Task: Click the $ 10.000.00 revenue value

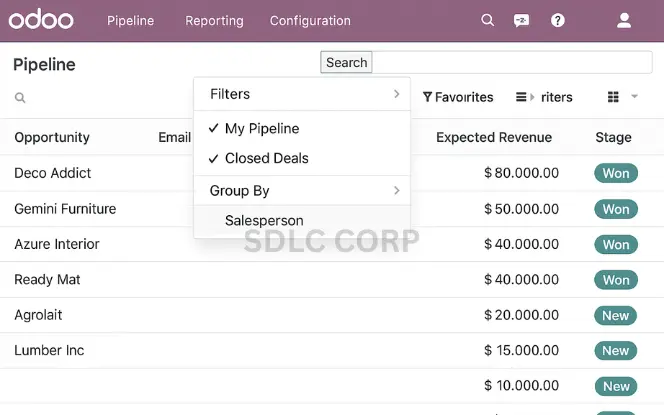Action: click(521, 385)
